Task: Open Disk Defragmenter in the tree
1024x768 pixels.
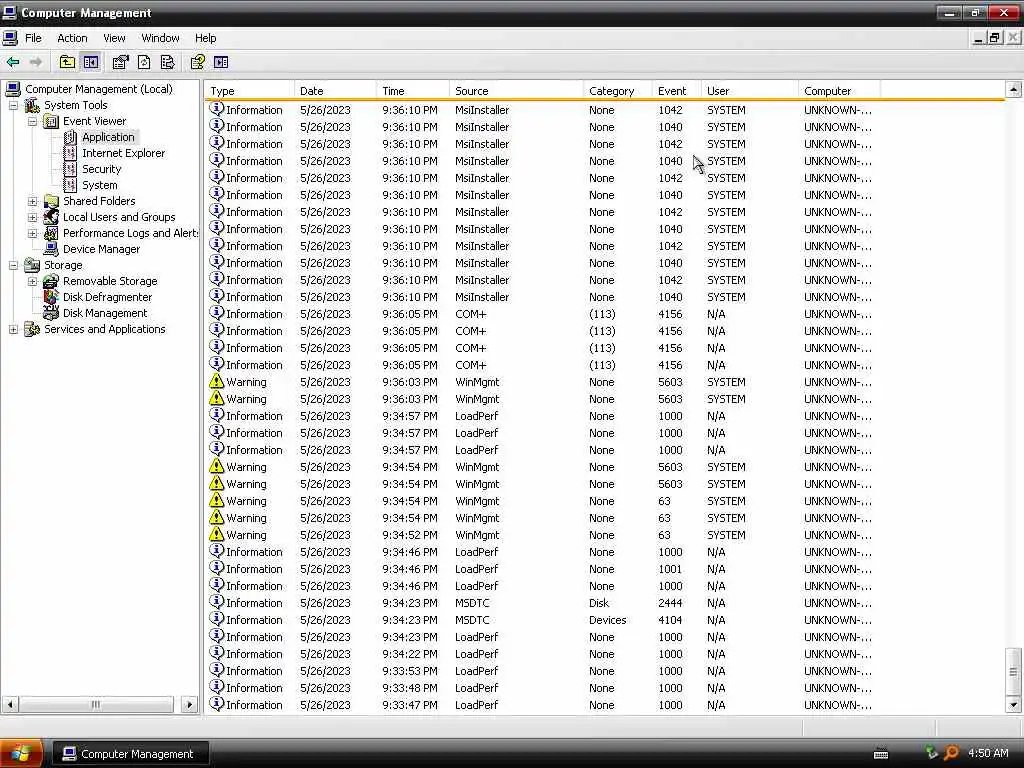Action: click(x=107, y=297)
